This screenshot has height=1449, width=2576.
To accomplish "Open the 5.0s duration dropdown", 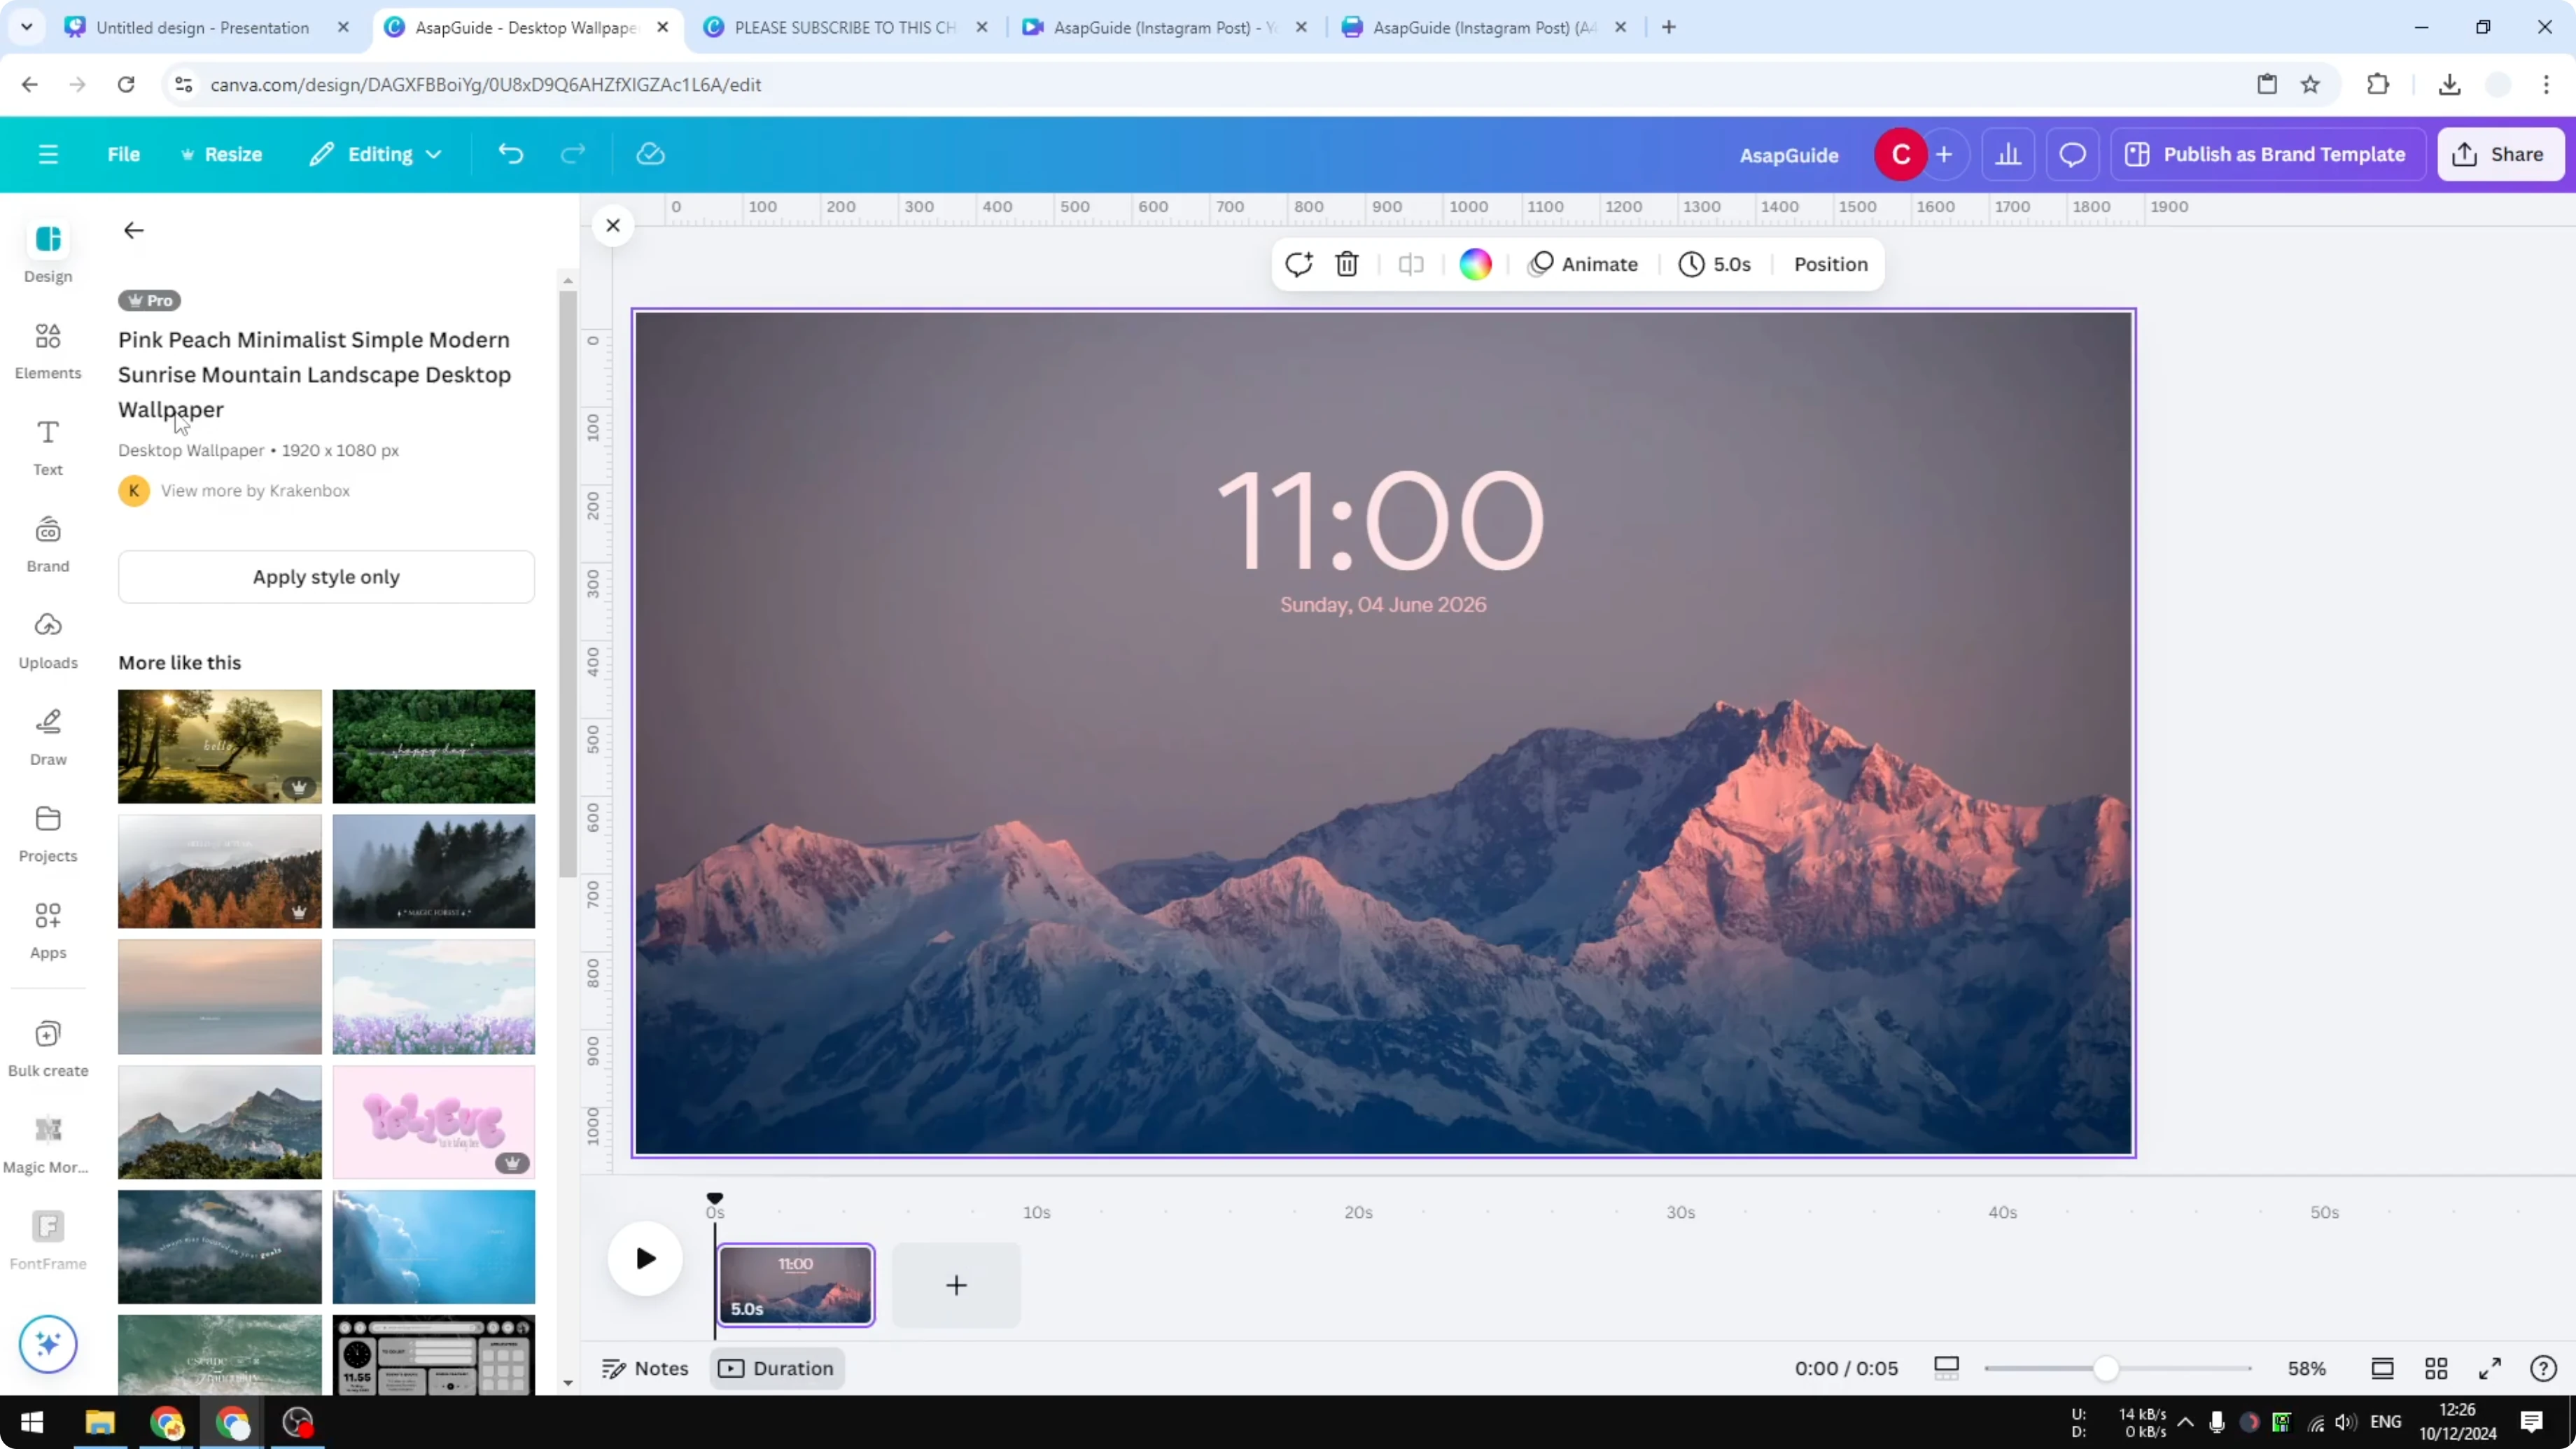I will [x=1714, y=264].
